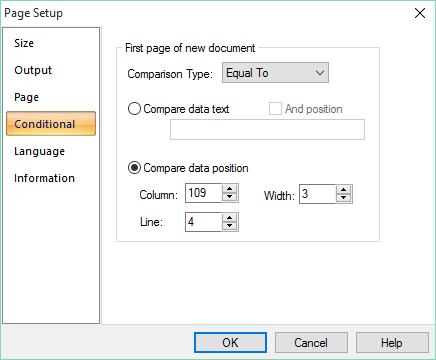Click the Column value field
This screenshot has width=436, height=360.
203,193
